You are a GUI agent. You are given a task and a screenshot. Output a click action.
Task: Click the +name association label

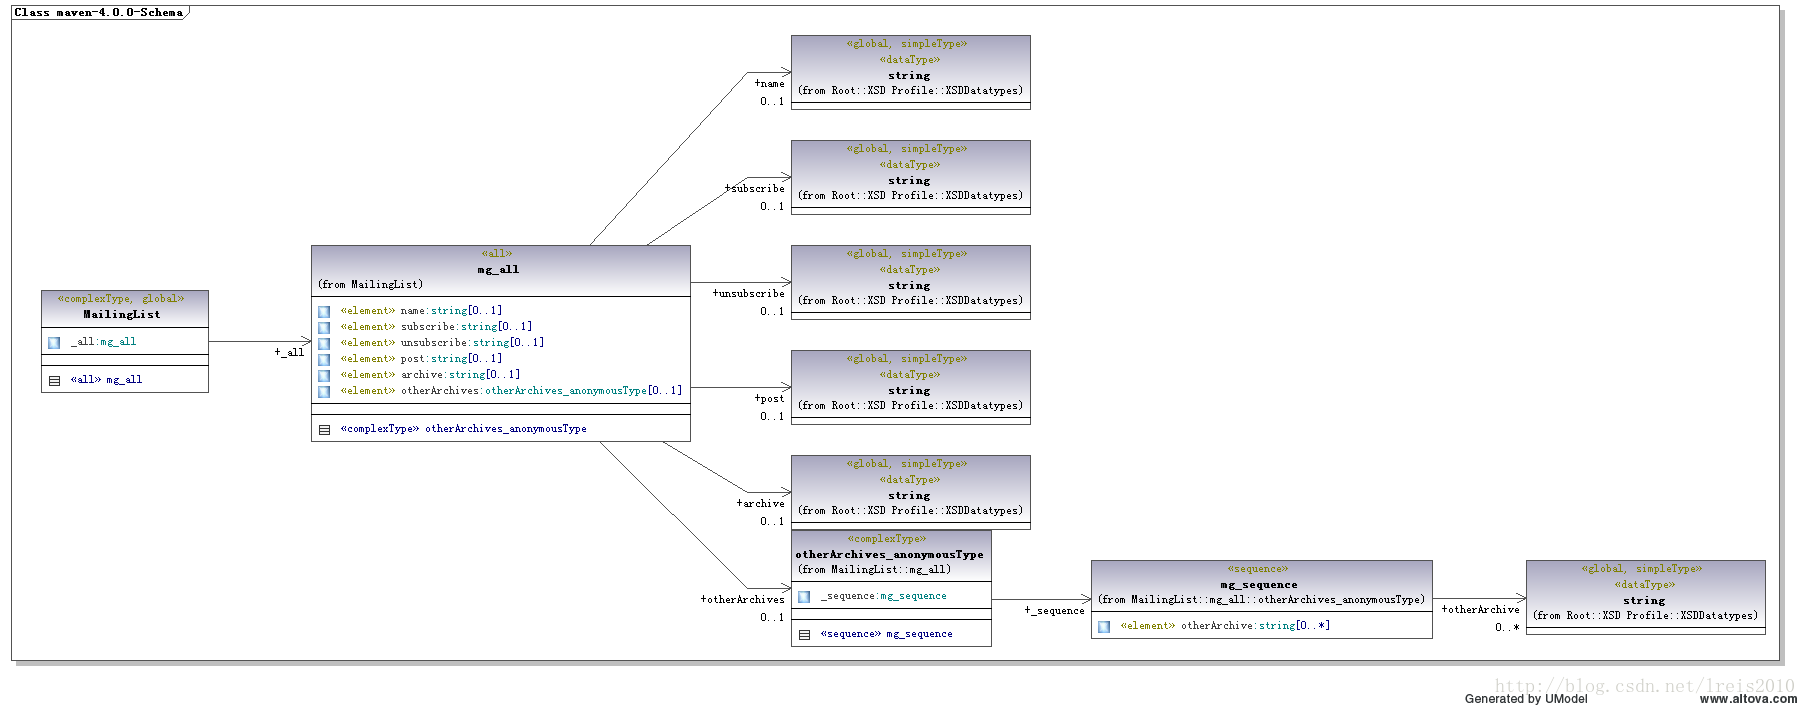click(769, 84)
